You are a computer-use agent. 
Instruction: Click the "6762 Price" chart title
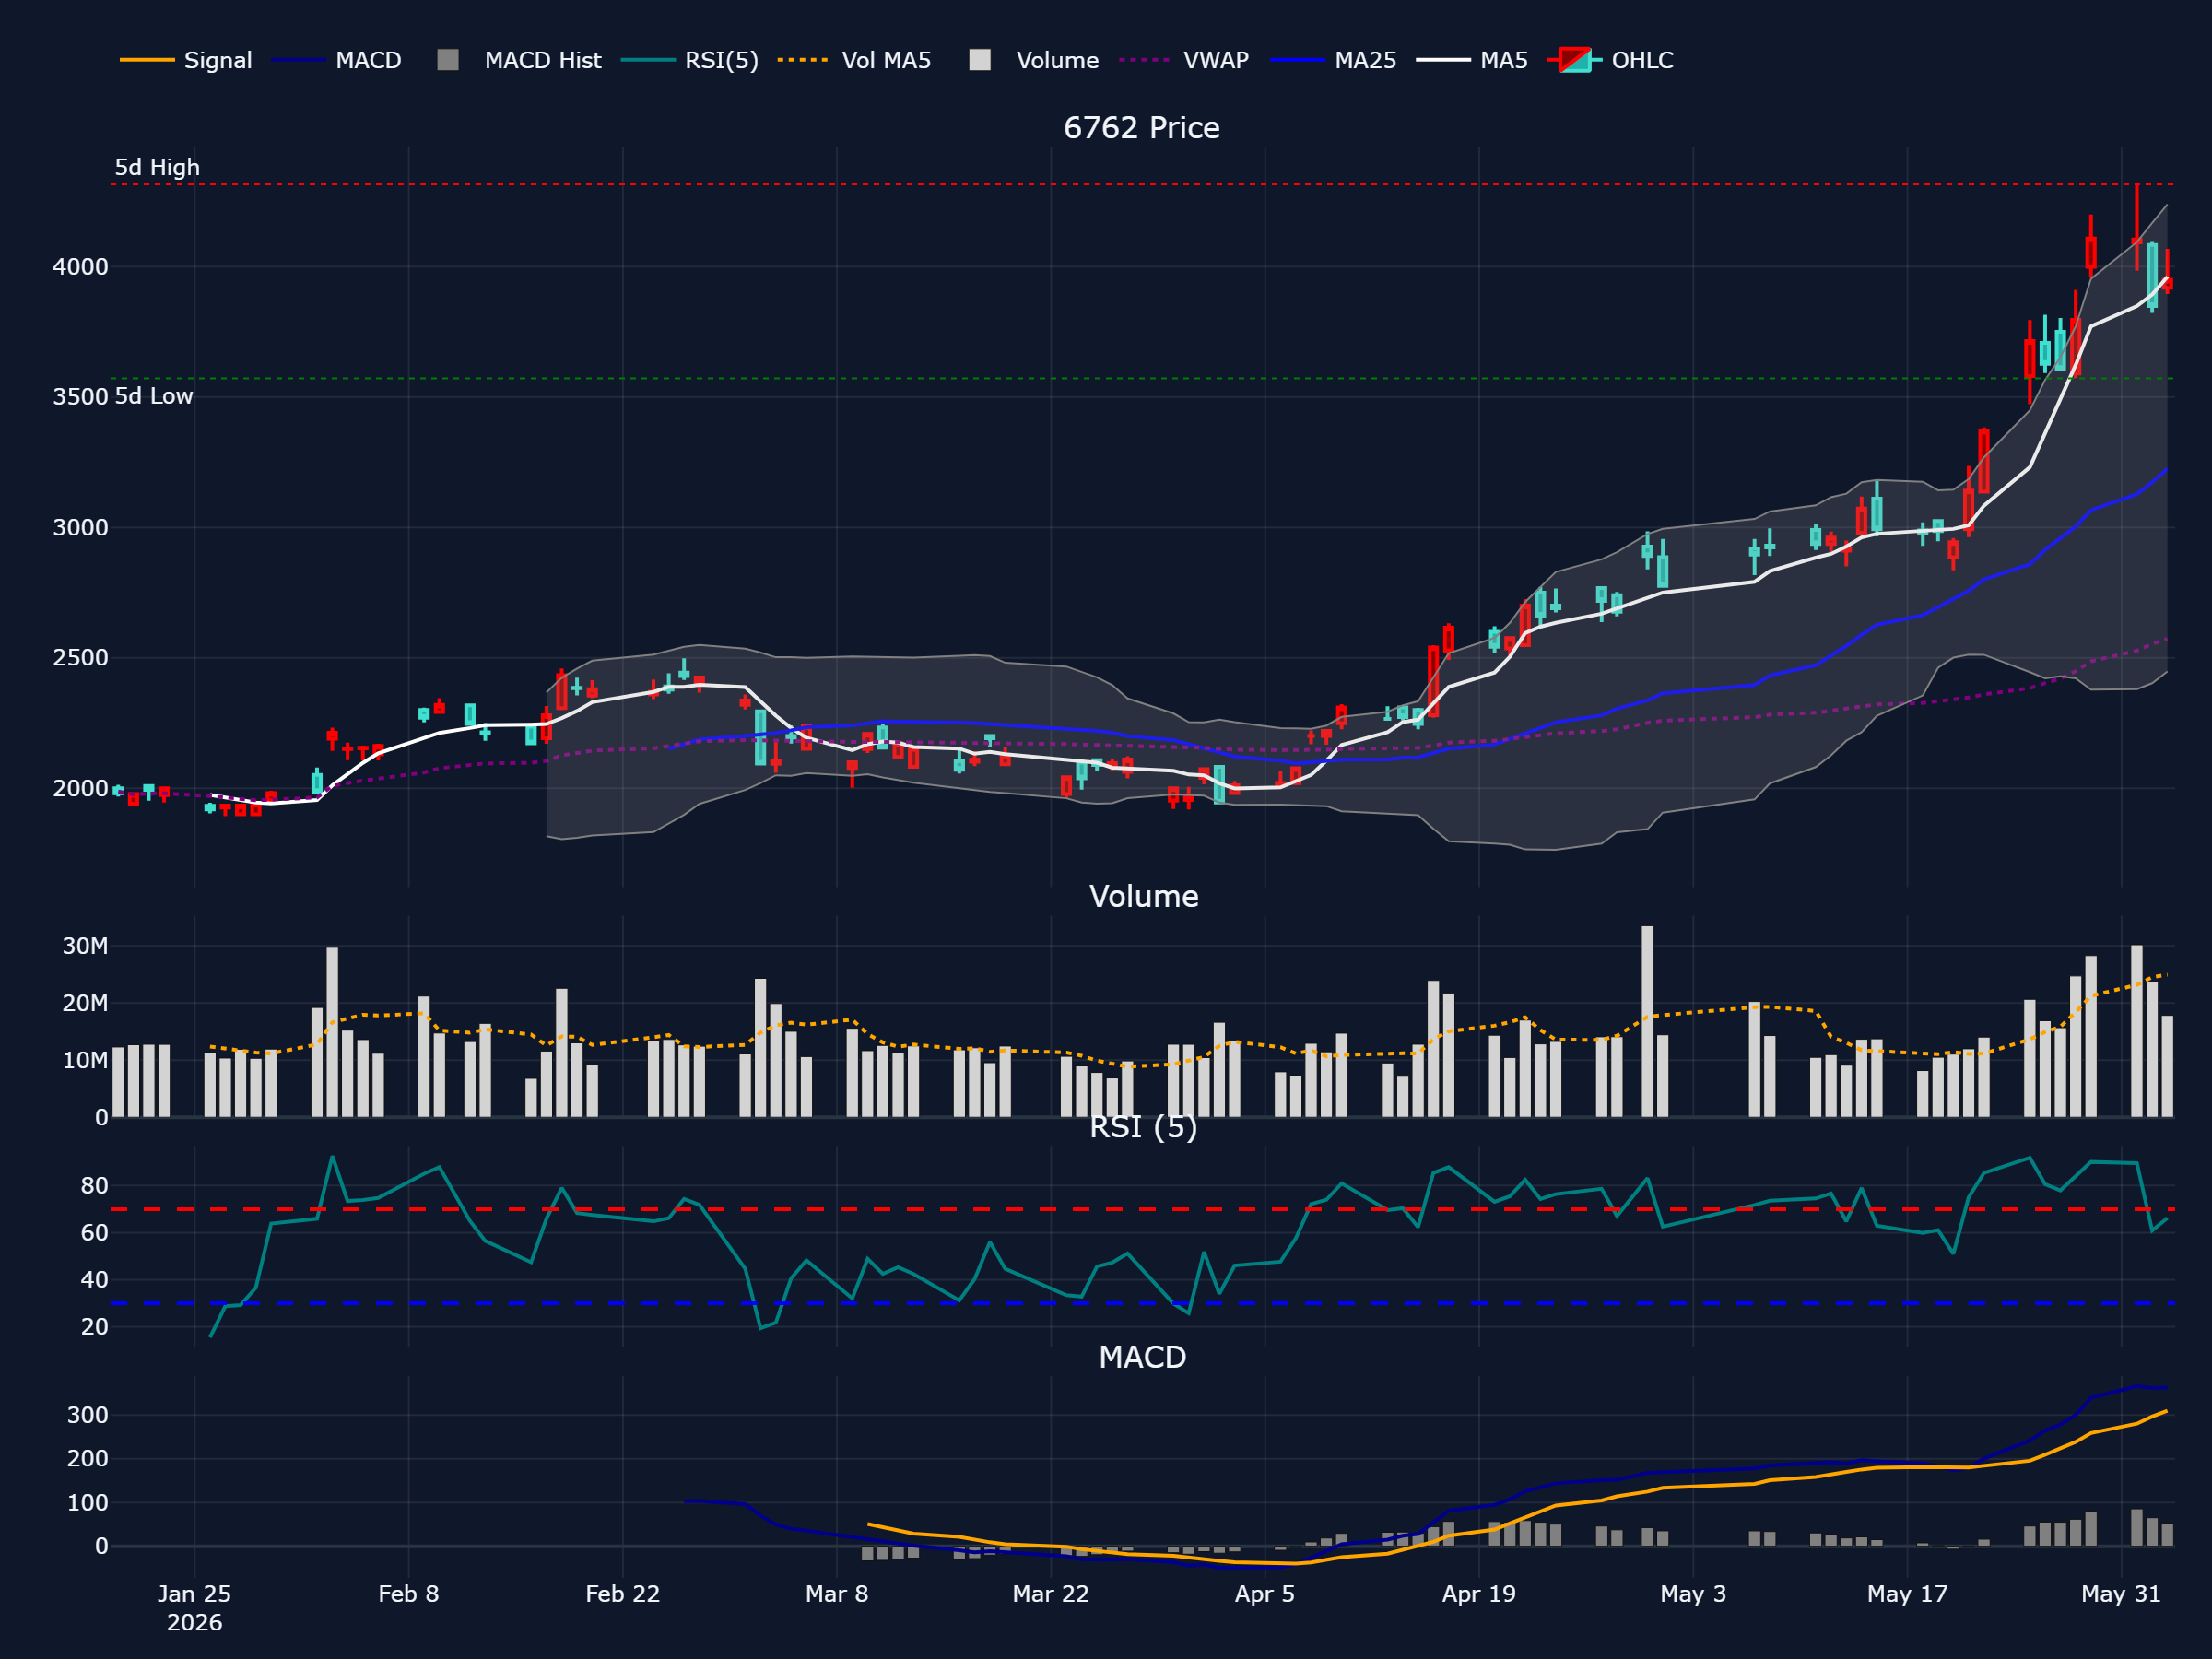pos(1141,128)
